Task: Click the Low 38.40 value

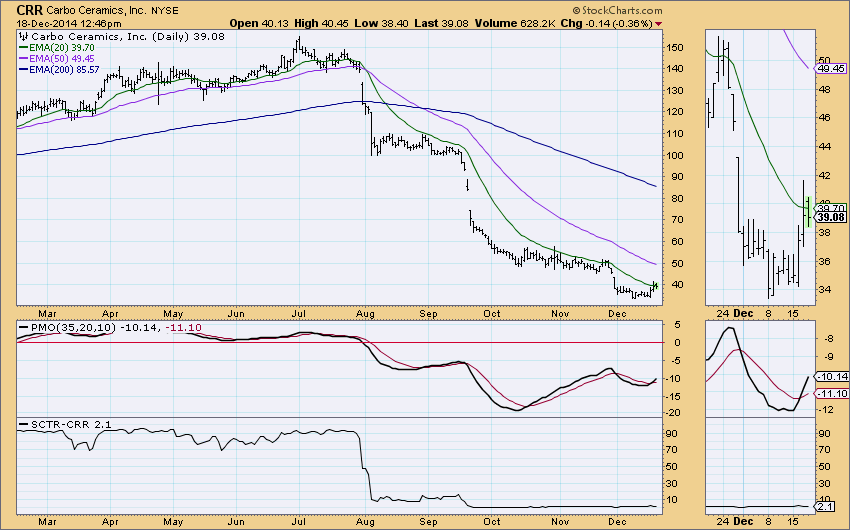Action: 382,23
